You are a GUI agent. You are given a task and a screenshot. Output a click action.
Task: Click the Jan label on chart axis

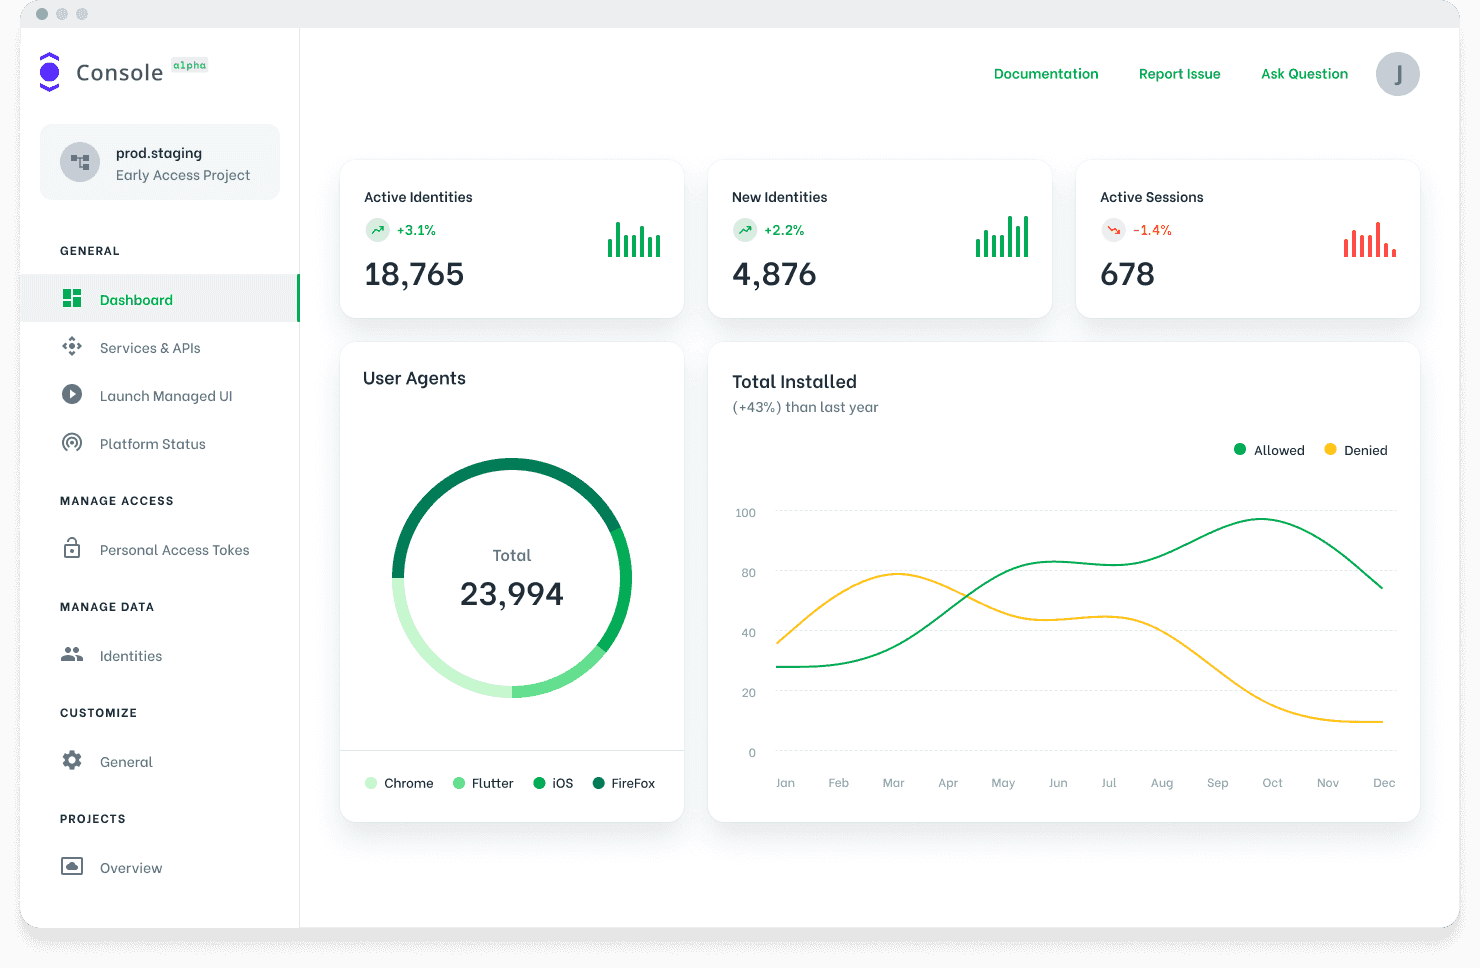tap(786, 783)
